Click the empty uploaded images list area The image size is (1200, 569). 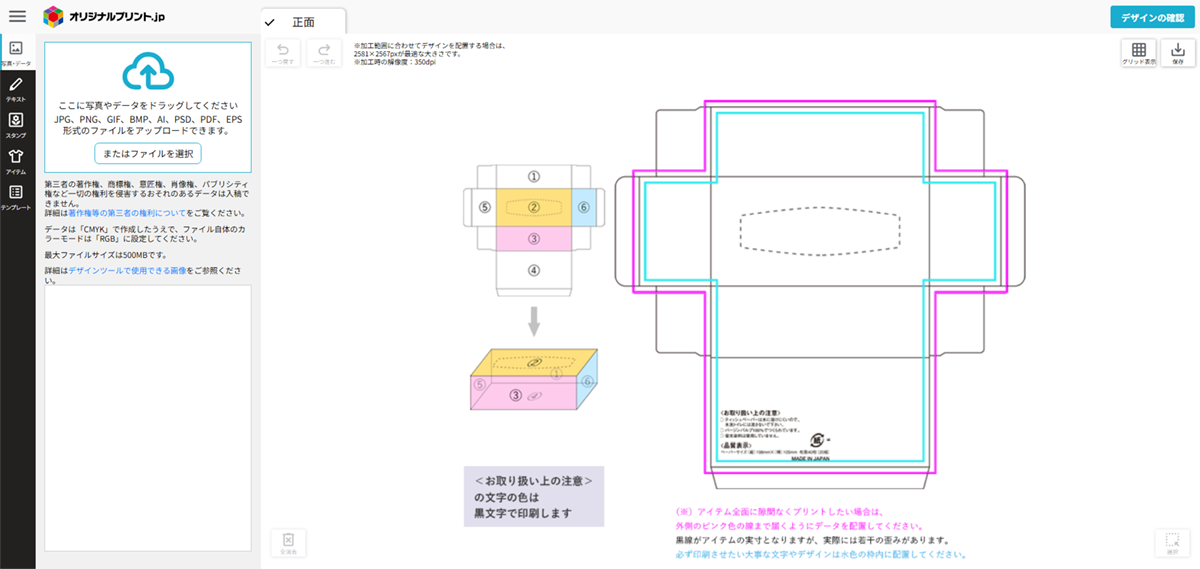(x=148, y=418)
